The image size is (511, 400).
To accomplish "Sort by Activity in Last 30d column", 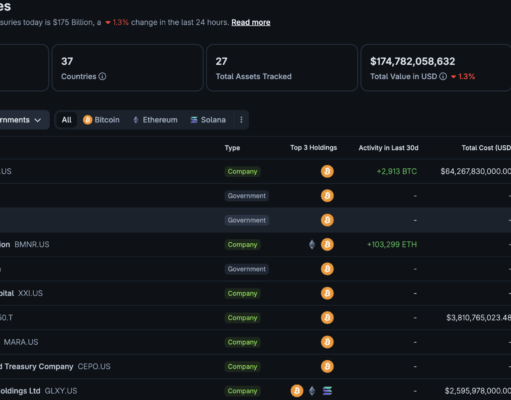I will click(388, 148).
